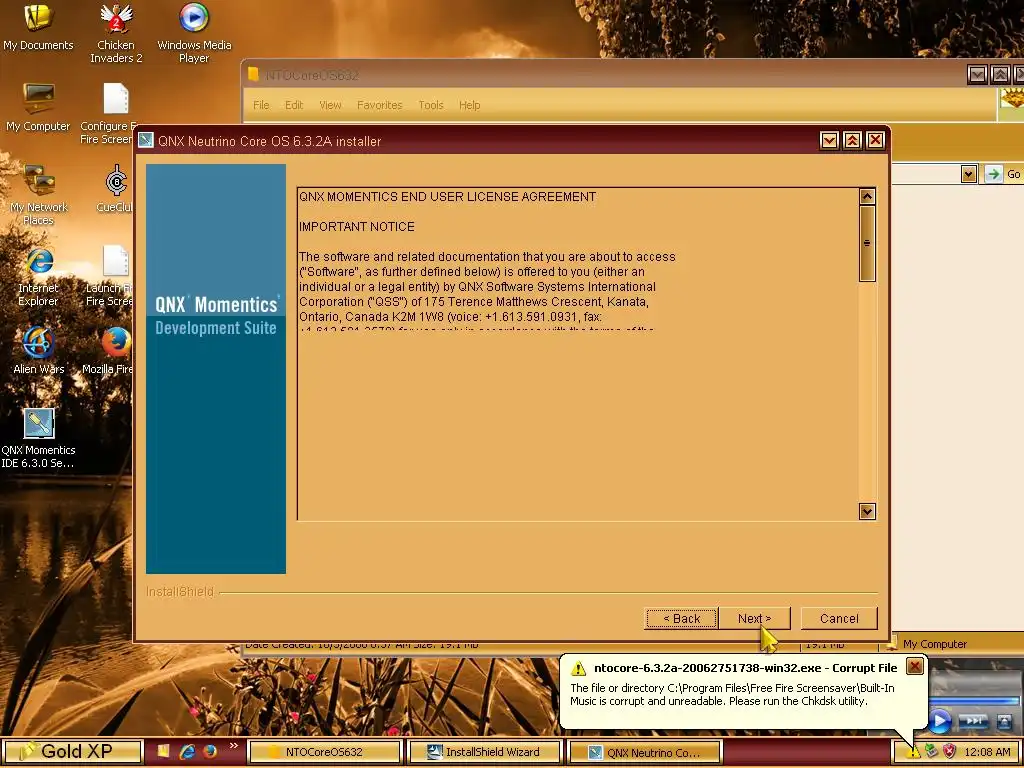1024x768 pixels.
Task: Open the File menu in NTOCoreOS632 window
Action: [261, 105]
